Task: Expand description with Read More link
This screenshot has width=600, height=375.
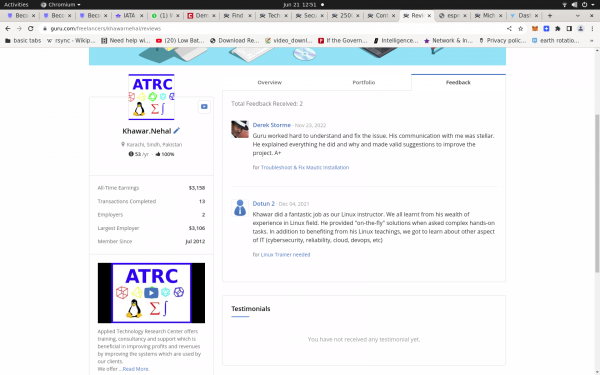Action: tap(134, 369)
